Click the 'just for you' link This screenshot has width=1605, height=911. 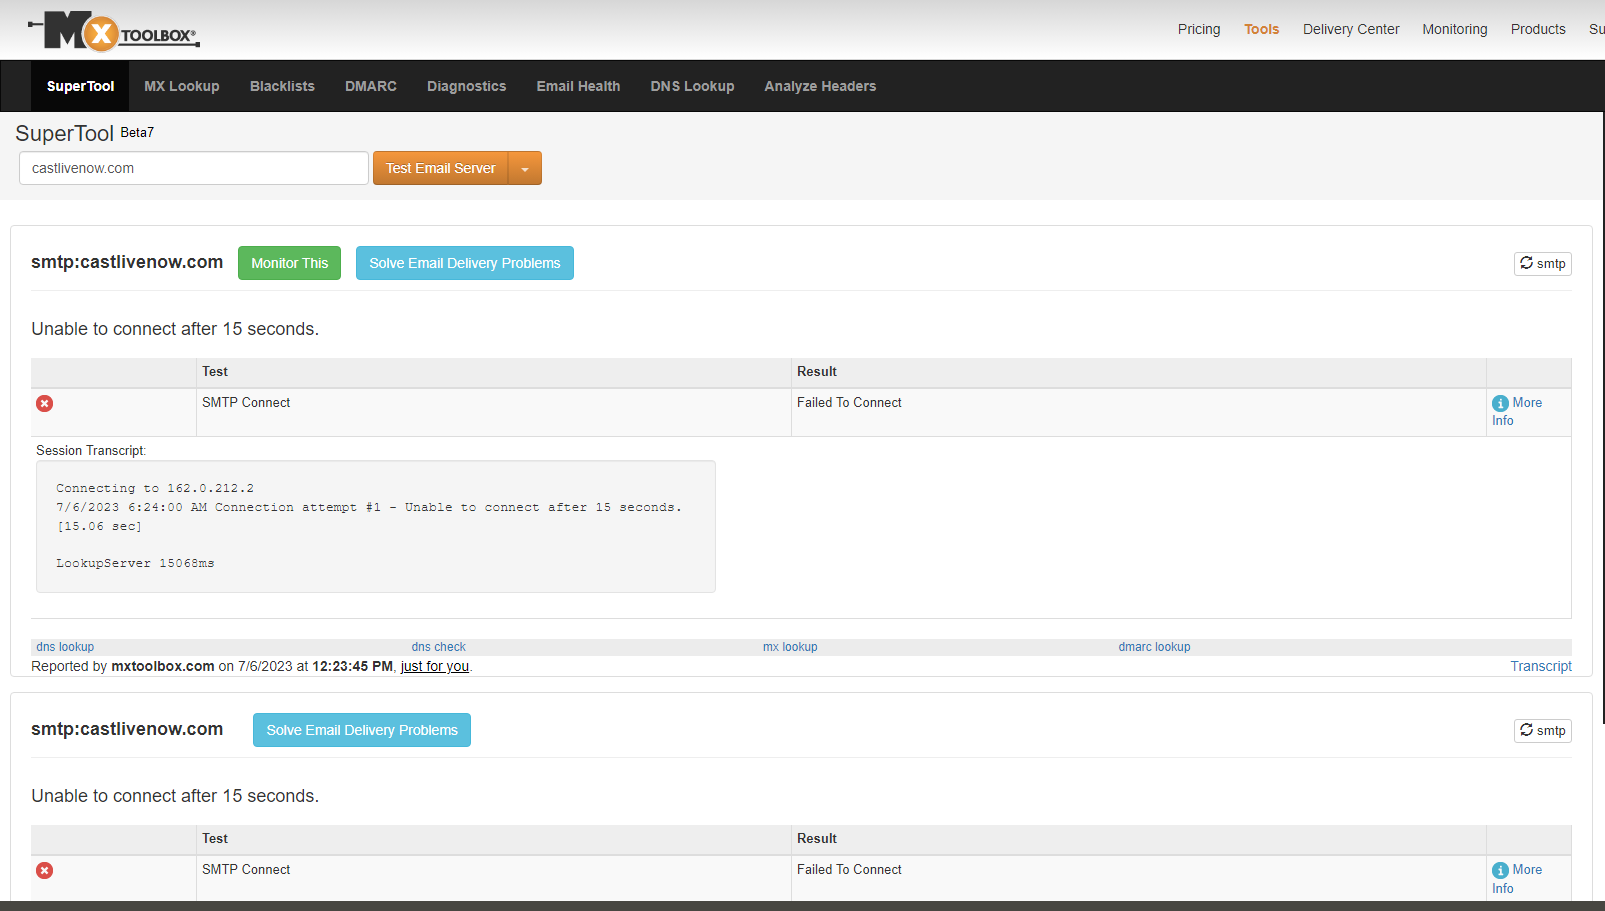(x=435, y=666)
